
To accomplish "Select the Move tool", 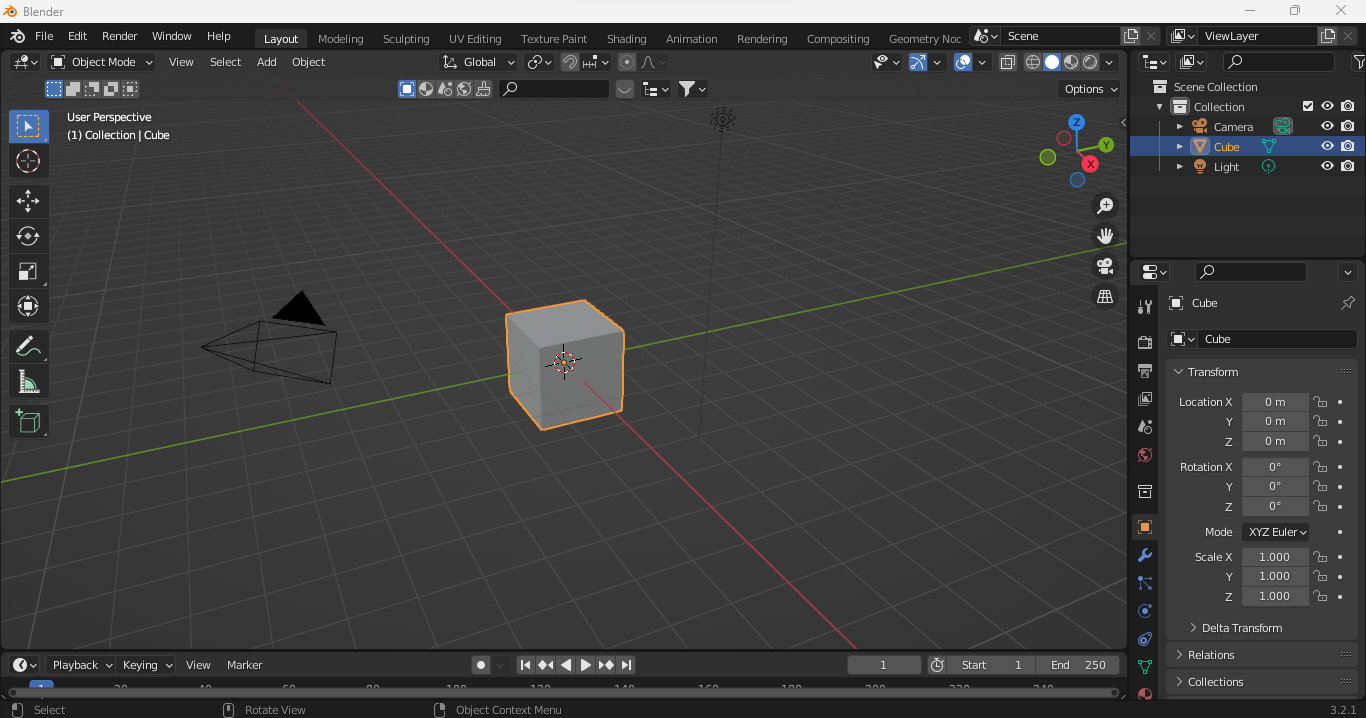I will tap(28, 201).
